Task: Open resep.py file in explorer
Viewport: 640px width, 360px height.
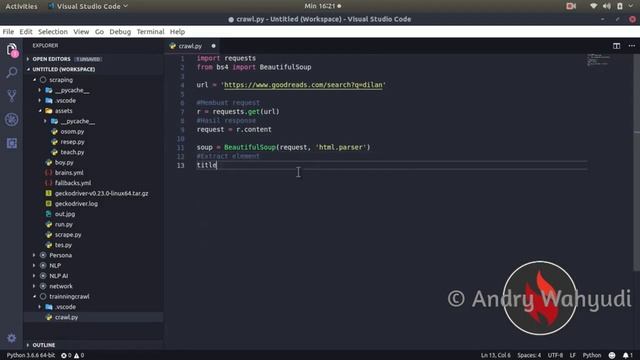Action: click(72, 142)
